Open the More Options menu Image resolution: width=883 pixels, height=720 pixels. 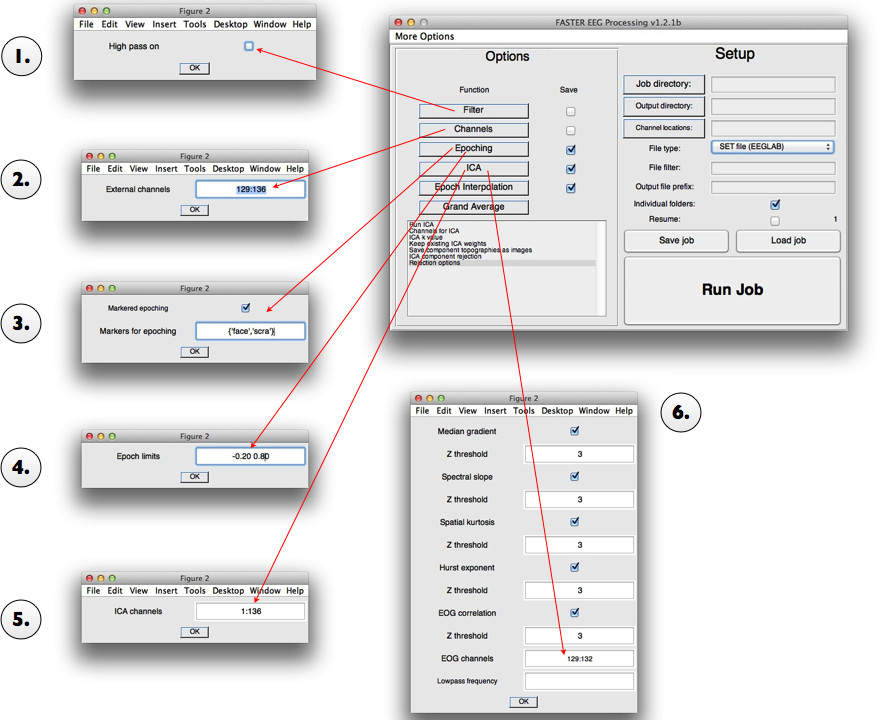[425, 37]
